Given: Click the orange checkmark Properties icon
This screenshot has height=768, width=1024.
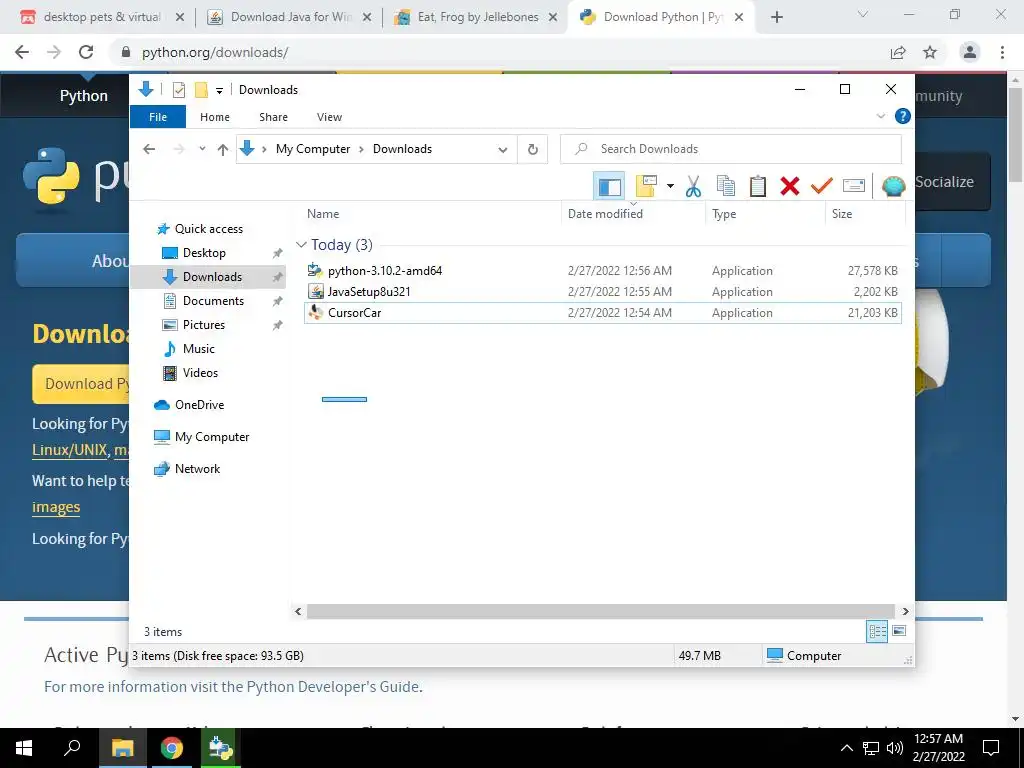Looking at the screenshot, I should [x=822, y=186].
